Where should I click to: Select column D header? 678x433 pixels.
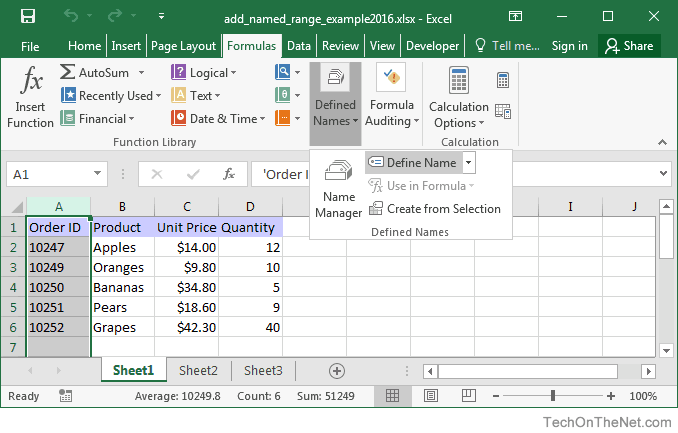(x=250, y=207)
